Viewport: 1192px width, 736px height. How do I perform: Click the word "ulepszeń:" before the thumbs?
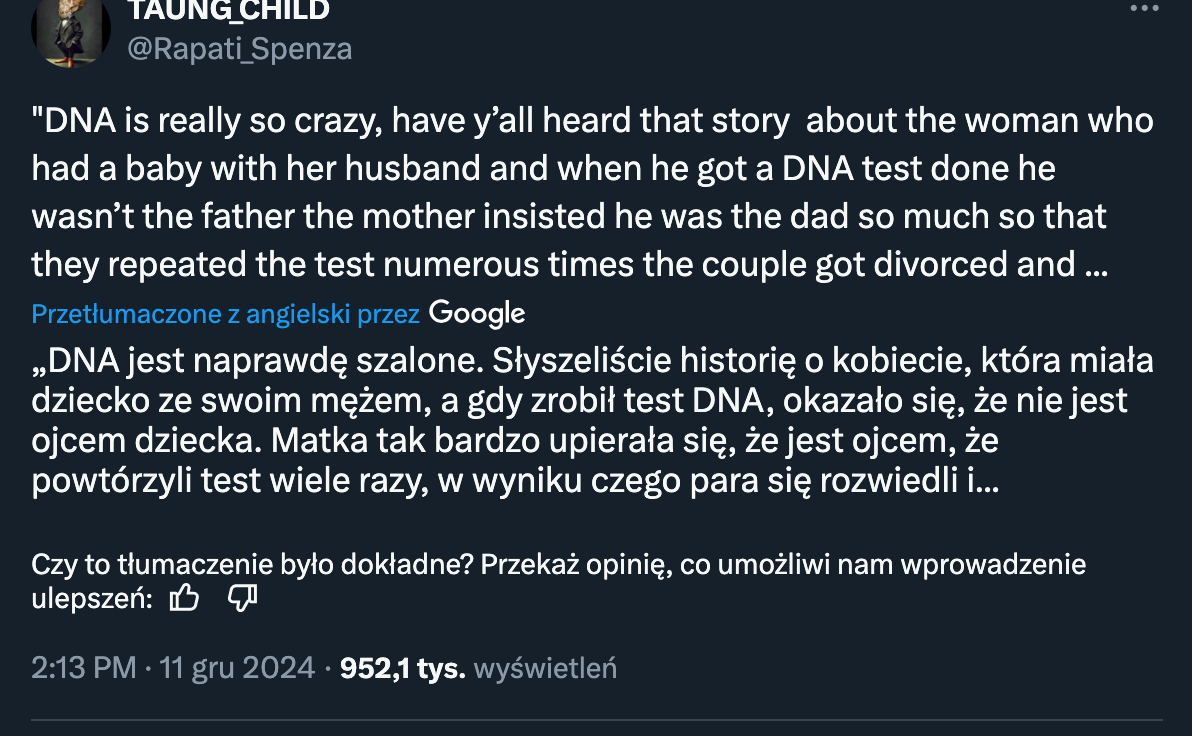coord(92,599)
